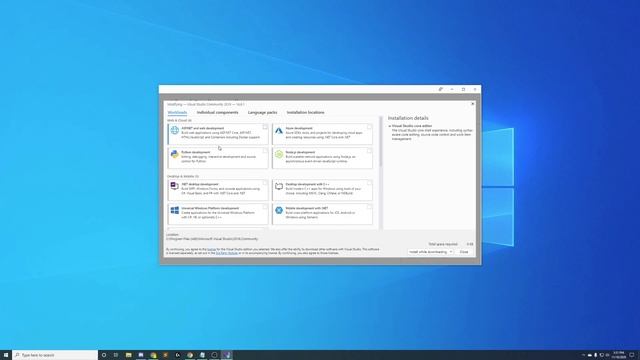Screen dimensions: 640x360
Task: Click the Total space required label
Action: [443, 244]
